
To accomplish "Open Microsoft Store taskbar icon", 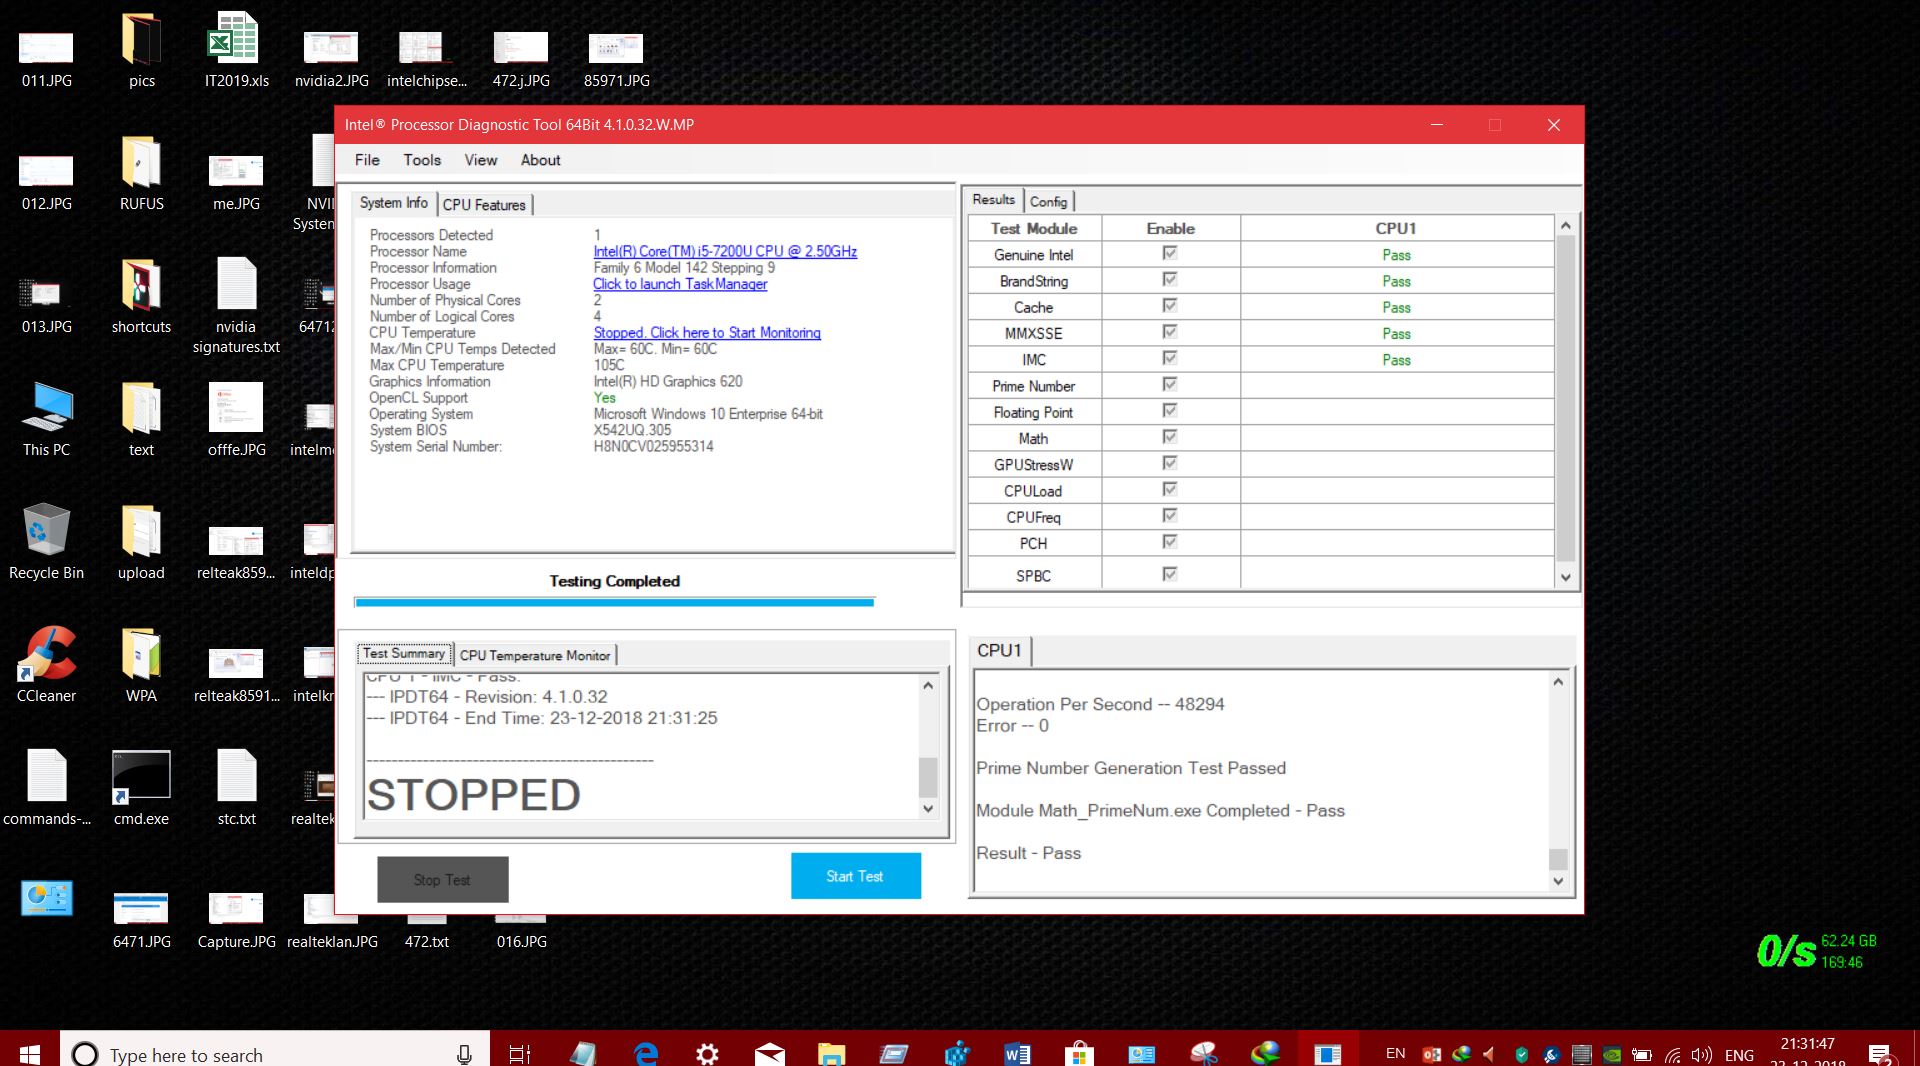I will pos(1079,1053).
